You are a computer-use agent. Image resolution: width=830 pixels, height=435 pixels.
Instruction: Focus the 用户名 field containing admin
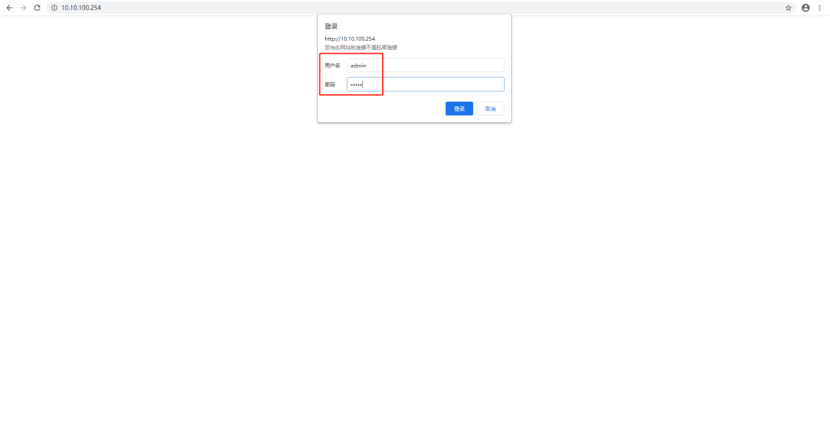tap(425, 65)
